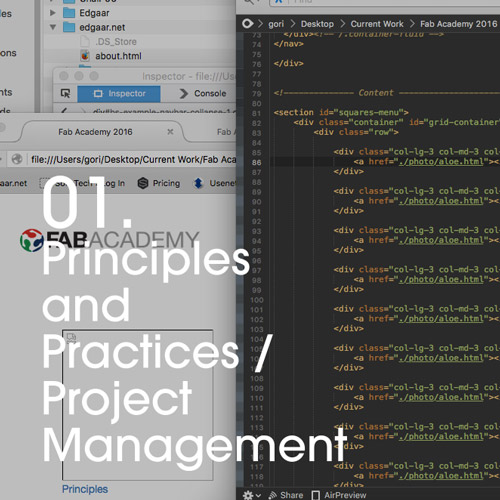
Task: Click the browser address bar showing file:///Users/gori
Action: coord(133,160)
